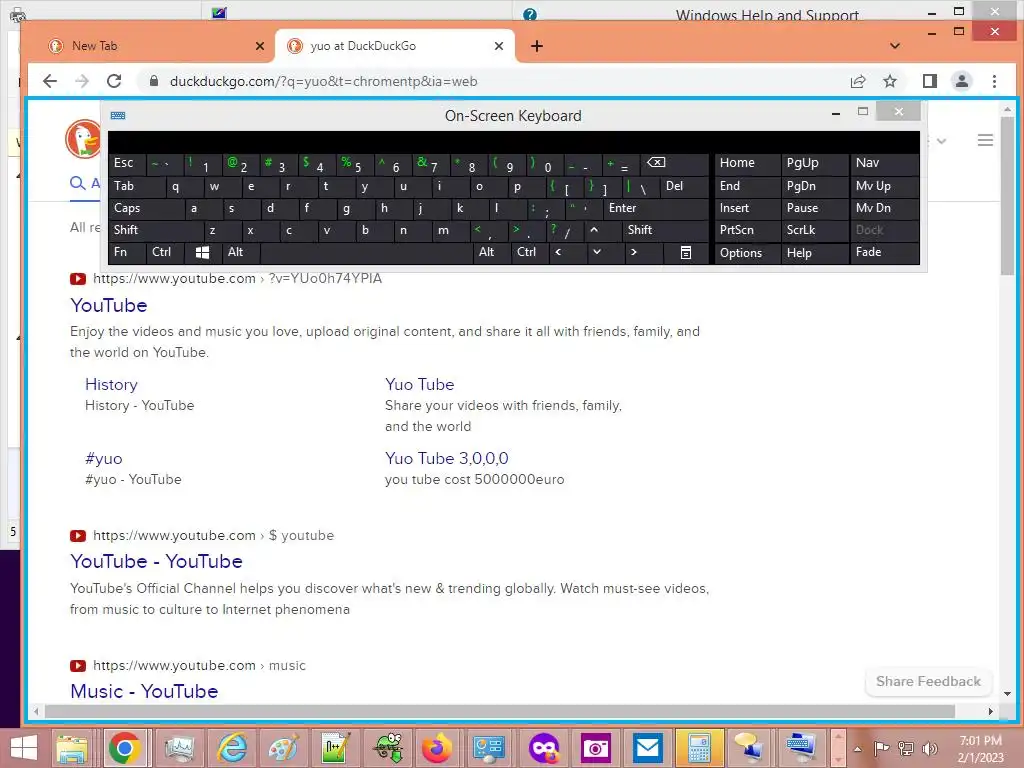This screenshot has height=768, width=1024.
Task: Toggle the right Shift key
Action: coord(665,230)
